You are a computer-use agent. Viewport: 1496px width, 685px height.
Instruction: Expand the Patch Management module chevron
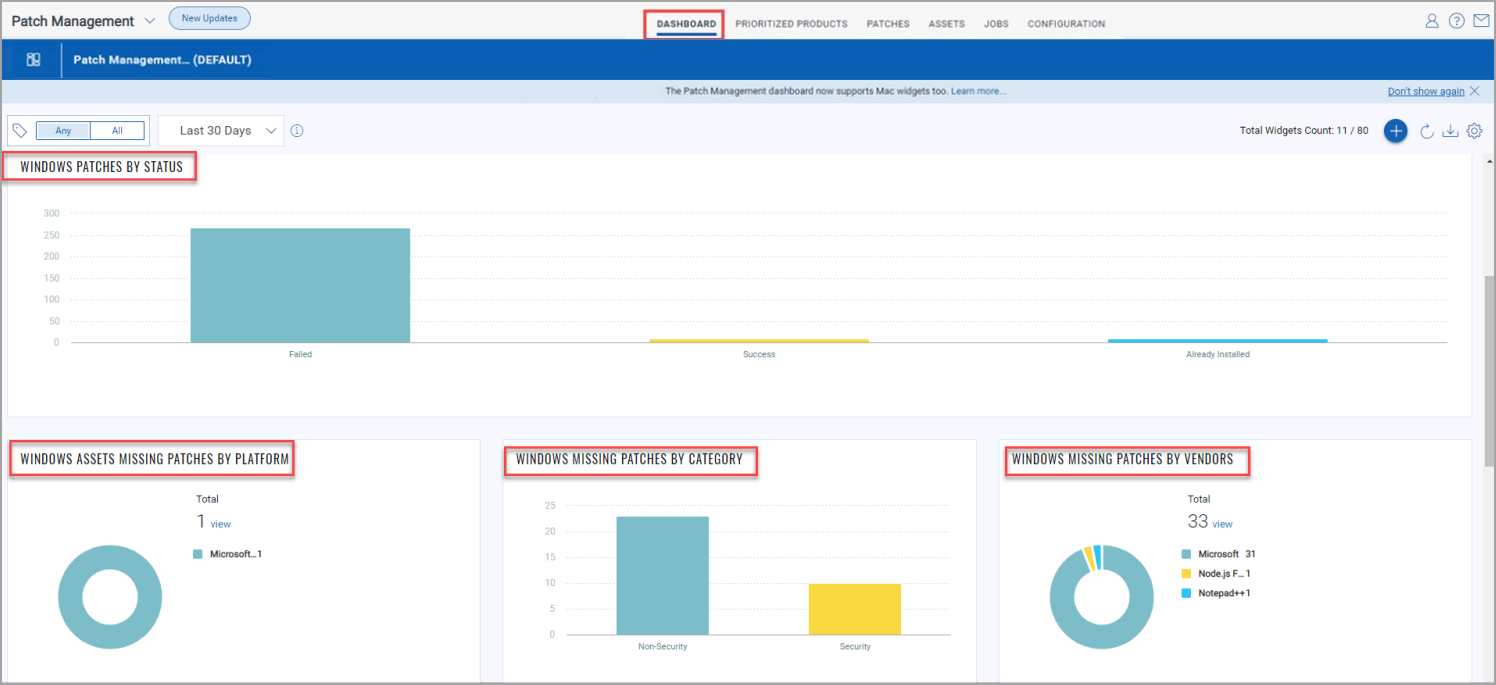(150, 21)
